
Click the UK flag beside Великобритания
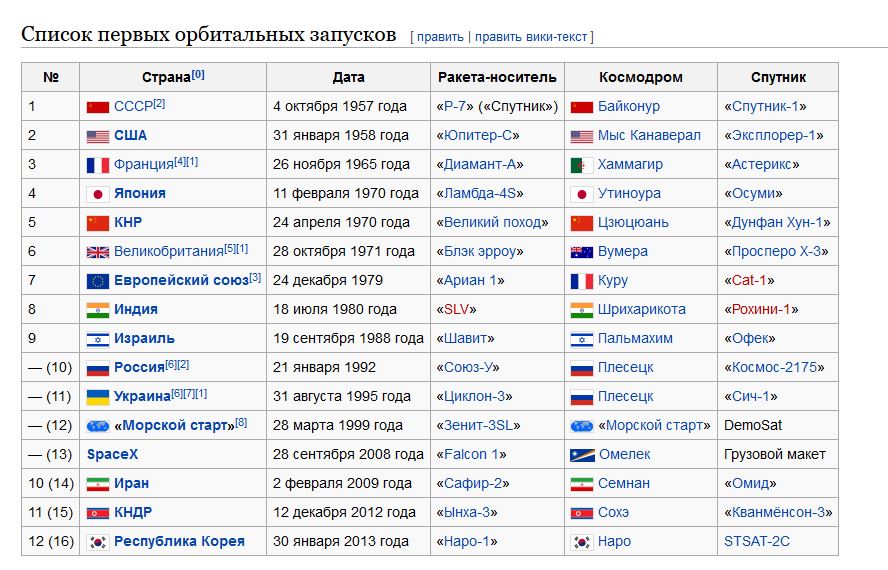click(97, 252)
